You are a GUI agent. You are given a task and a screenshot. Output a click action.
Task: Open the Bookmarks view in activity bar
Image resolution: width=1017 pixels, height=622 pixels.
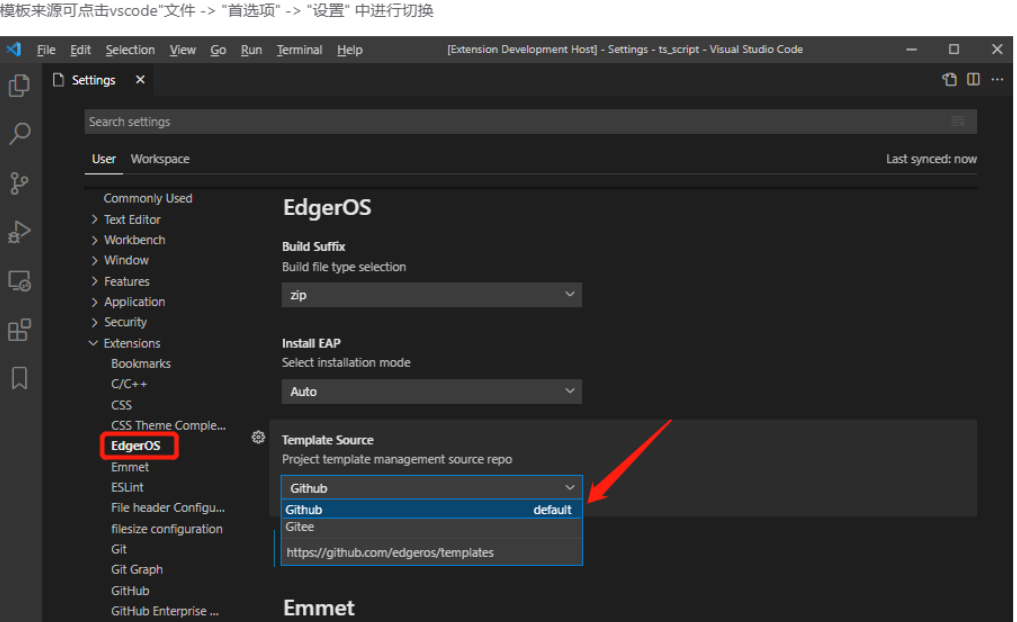tap(19, 378)
